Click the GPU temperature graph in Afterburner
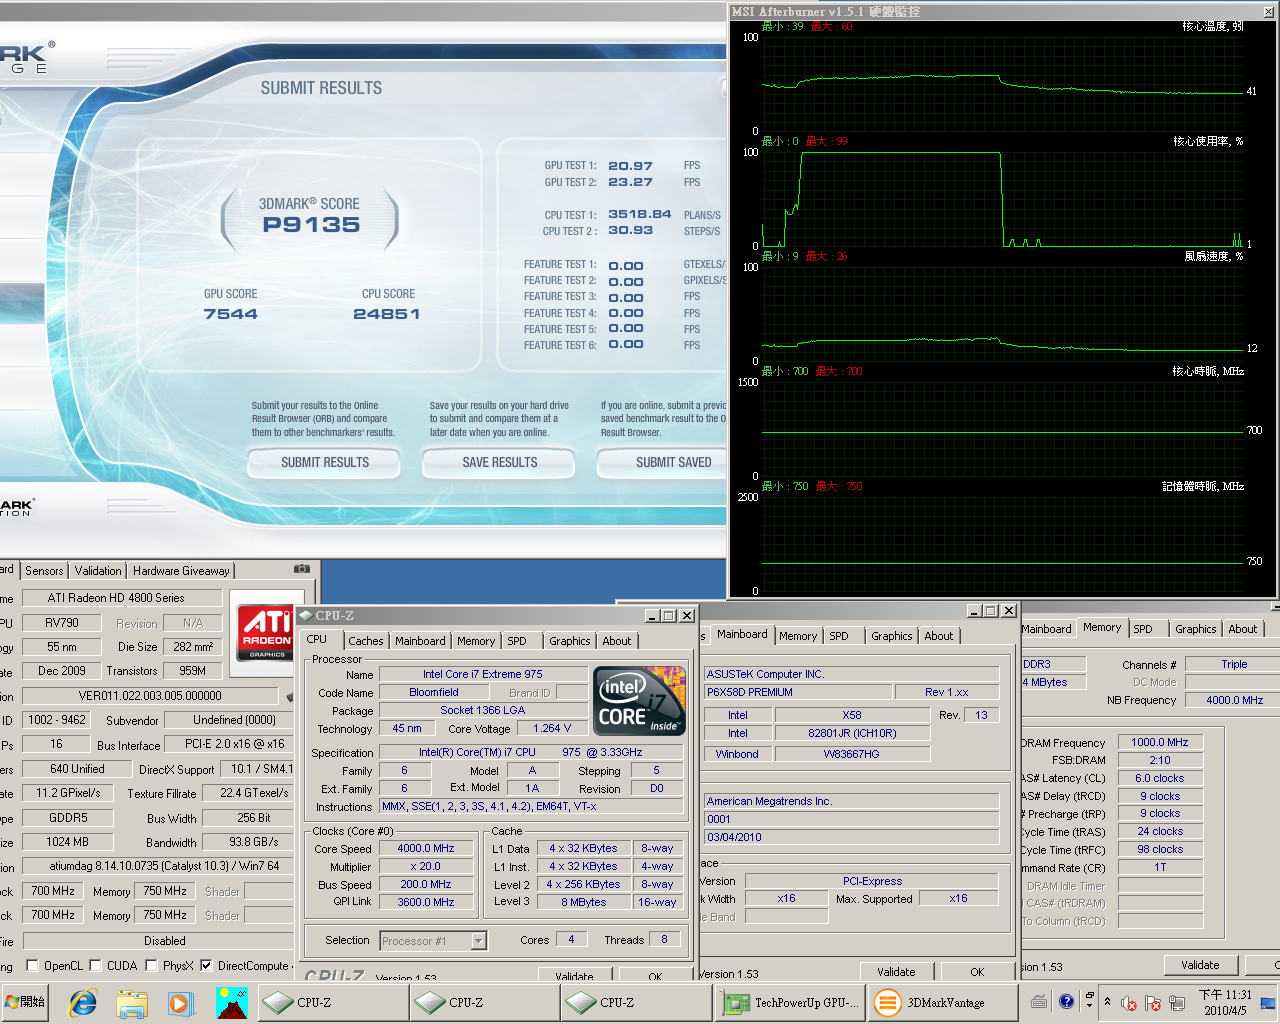Screen dimensions: 1280x1024 [x=1002, y=84]
